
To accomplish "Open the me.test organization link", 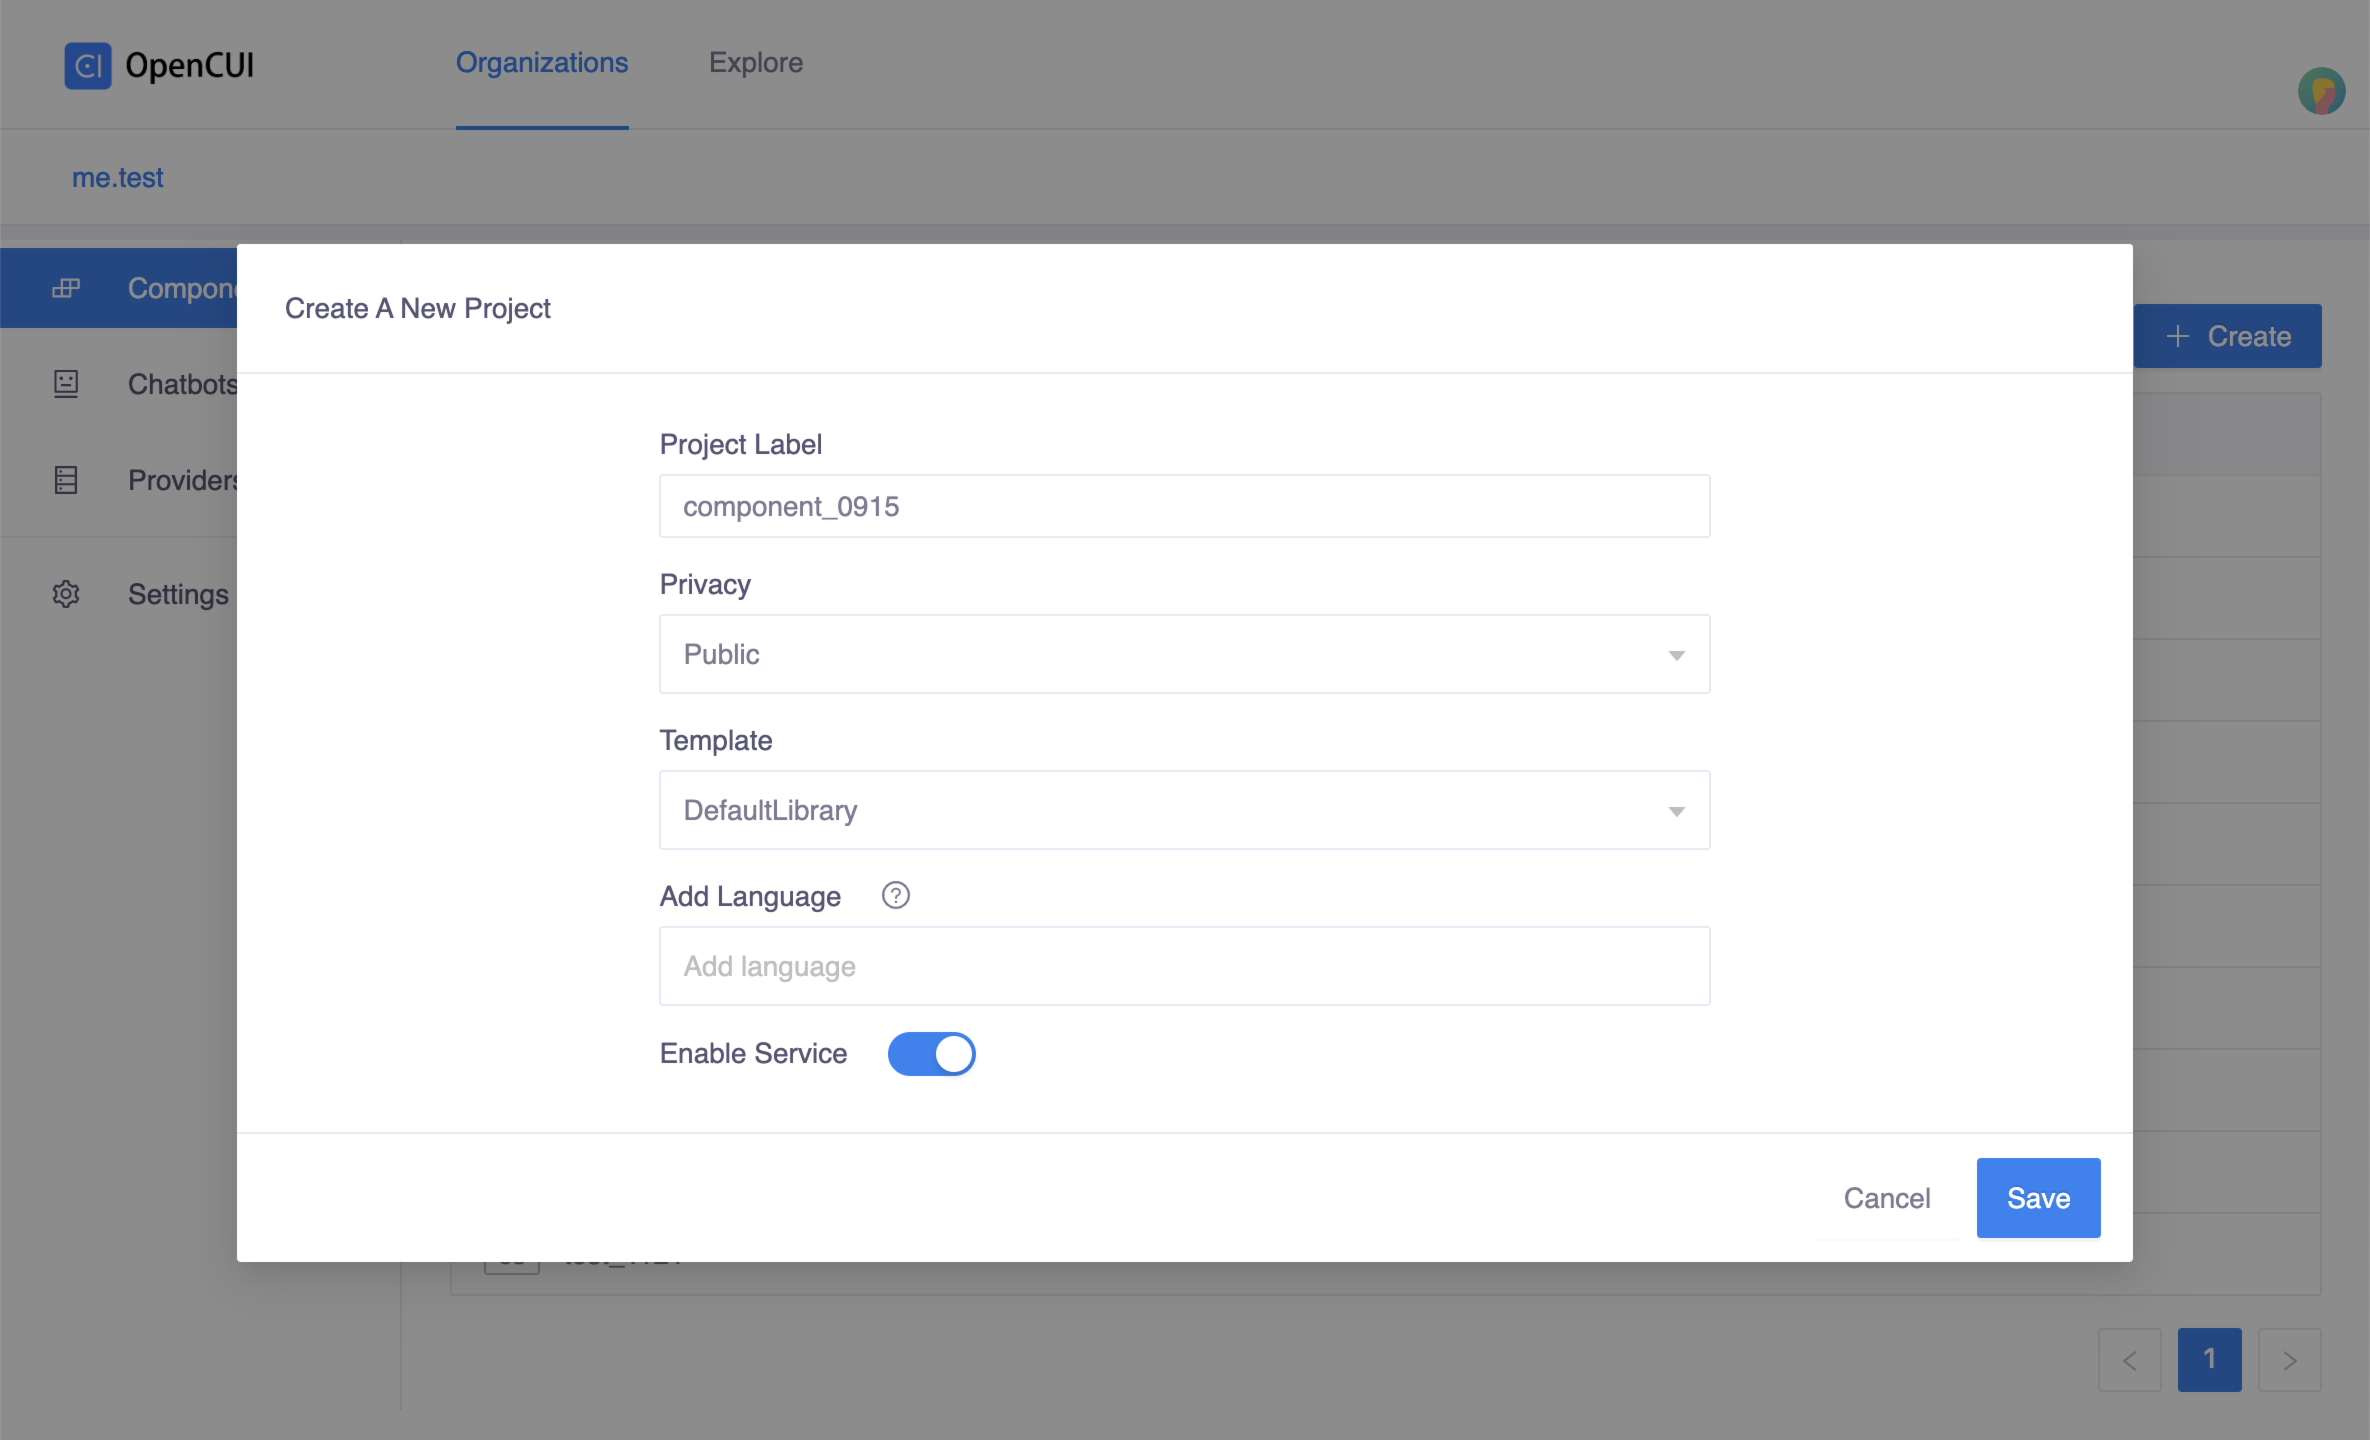I will pos(118,177).
